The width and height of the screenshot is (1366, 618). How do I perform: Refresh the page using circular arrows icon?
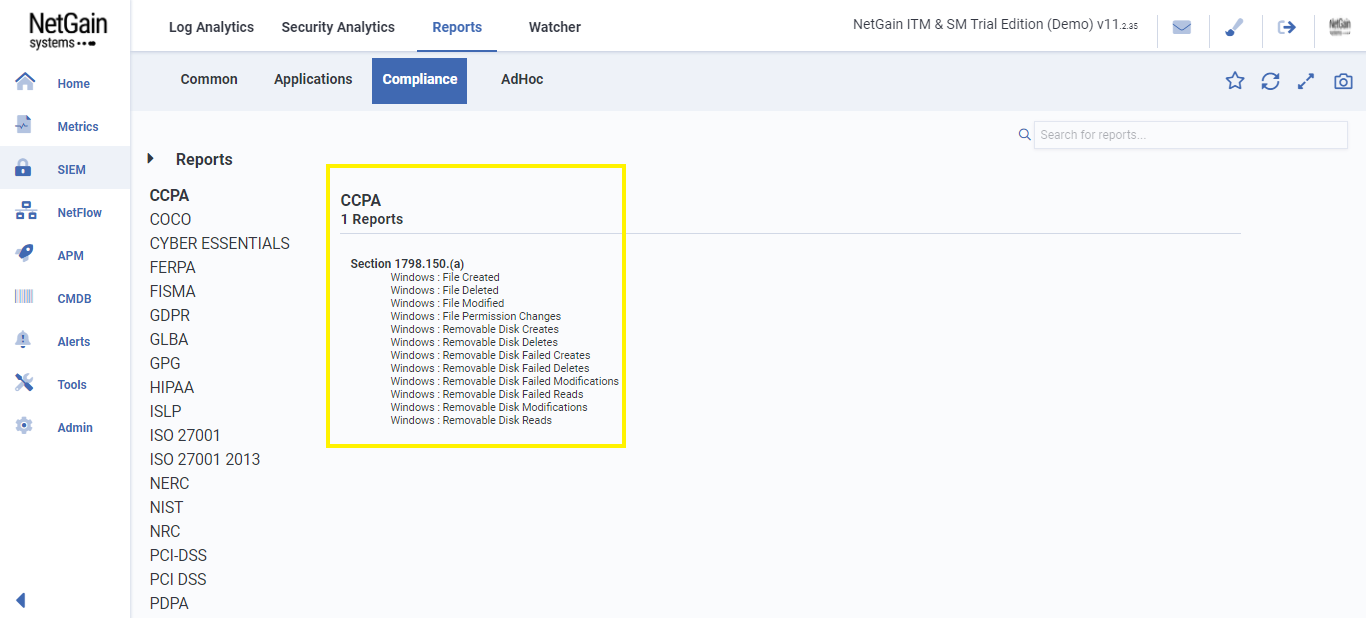[x=1270, y=81]
